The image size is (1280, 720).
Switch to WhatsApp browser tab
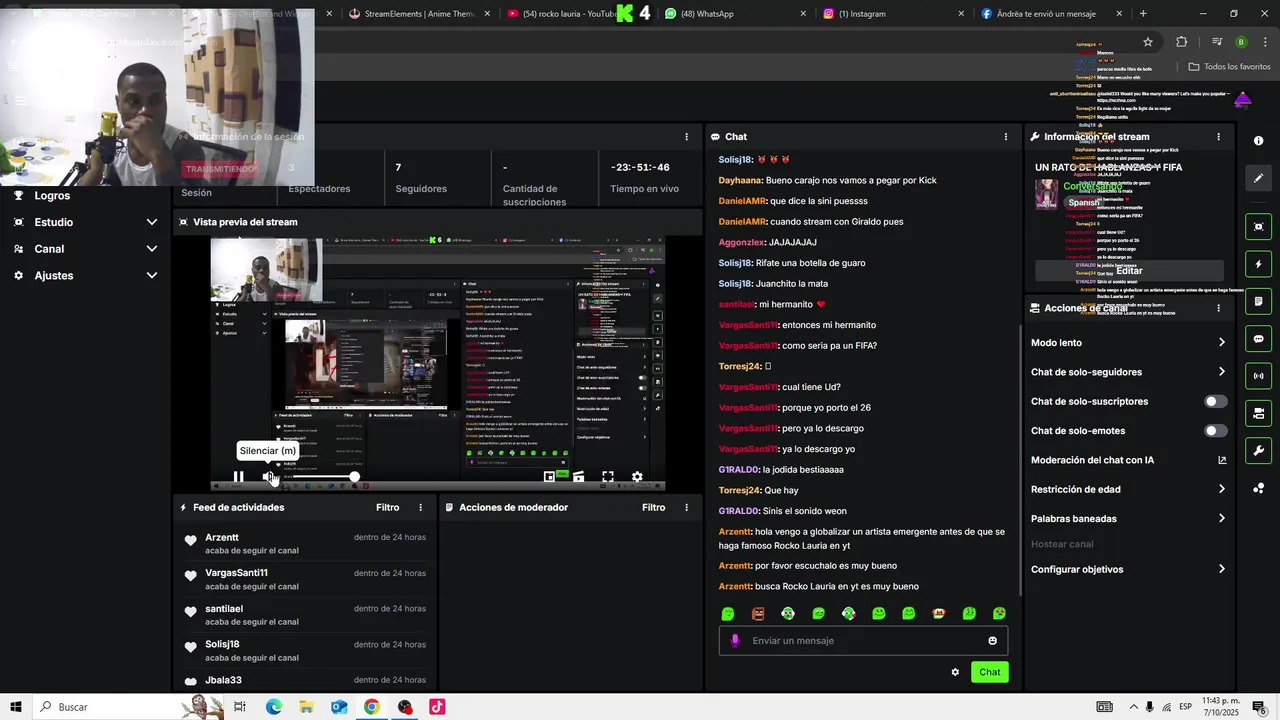pos(735,14)
